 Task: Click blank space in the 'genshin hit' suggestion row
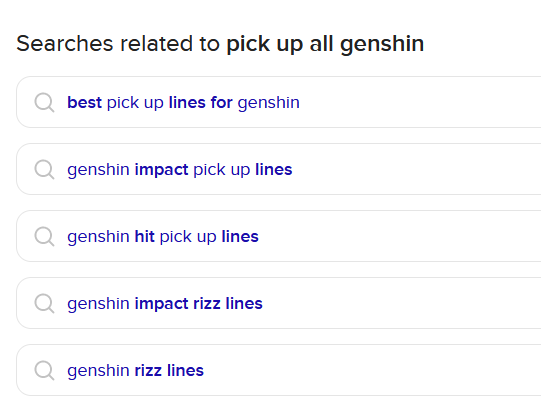[x=397, y=236]
